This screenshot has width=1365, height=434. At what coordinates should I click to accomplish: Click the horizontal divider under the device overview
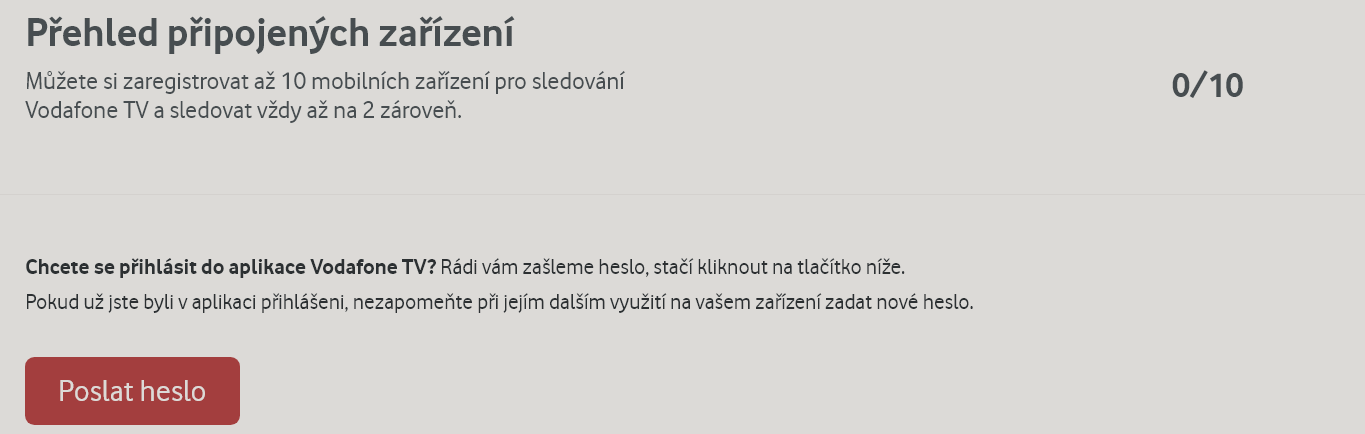[x=682, y=193]
